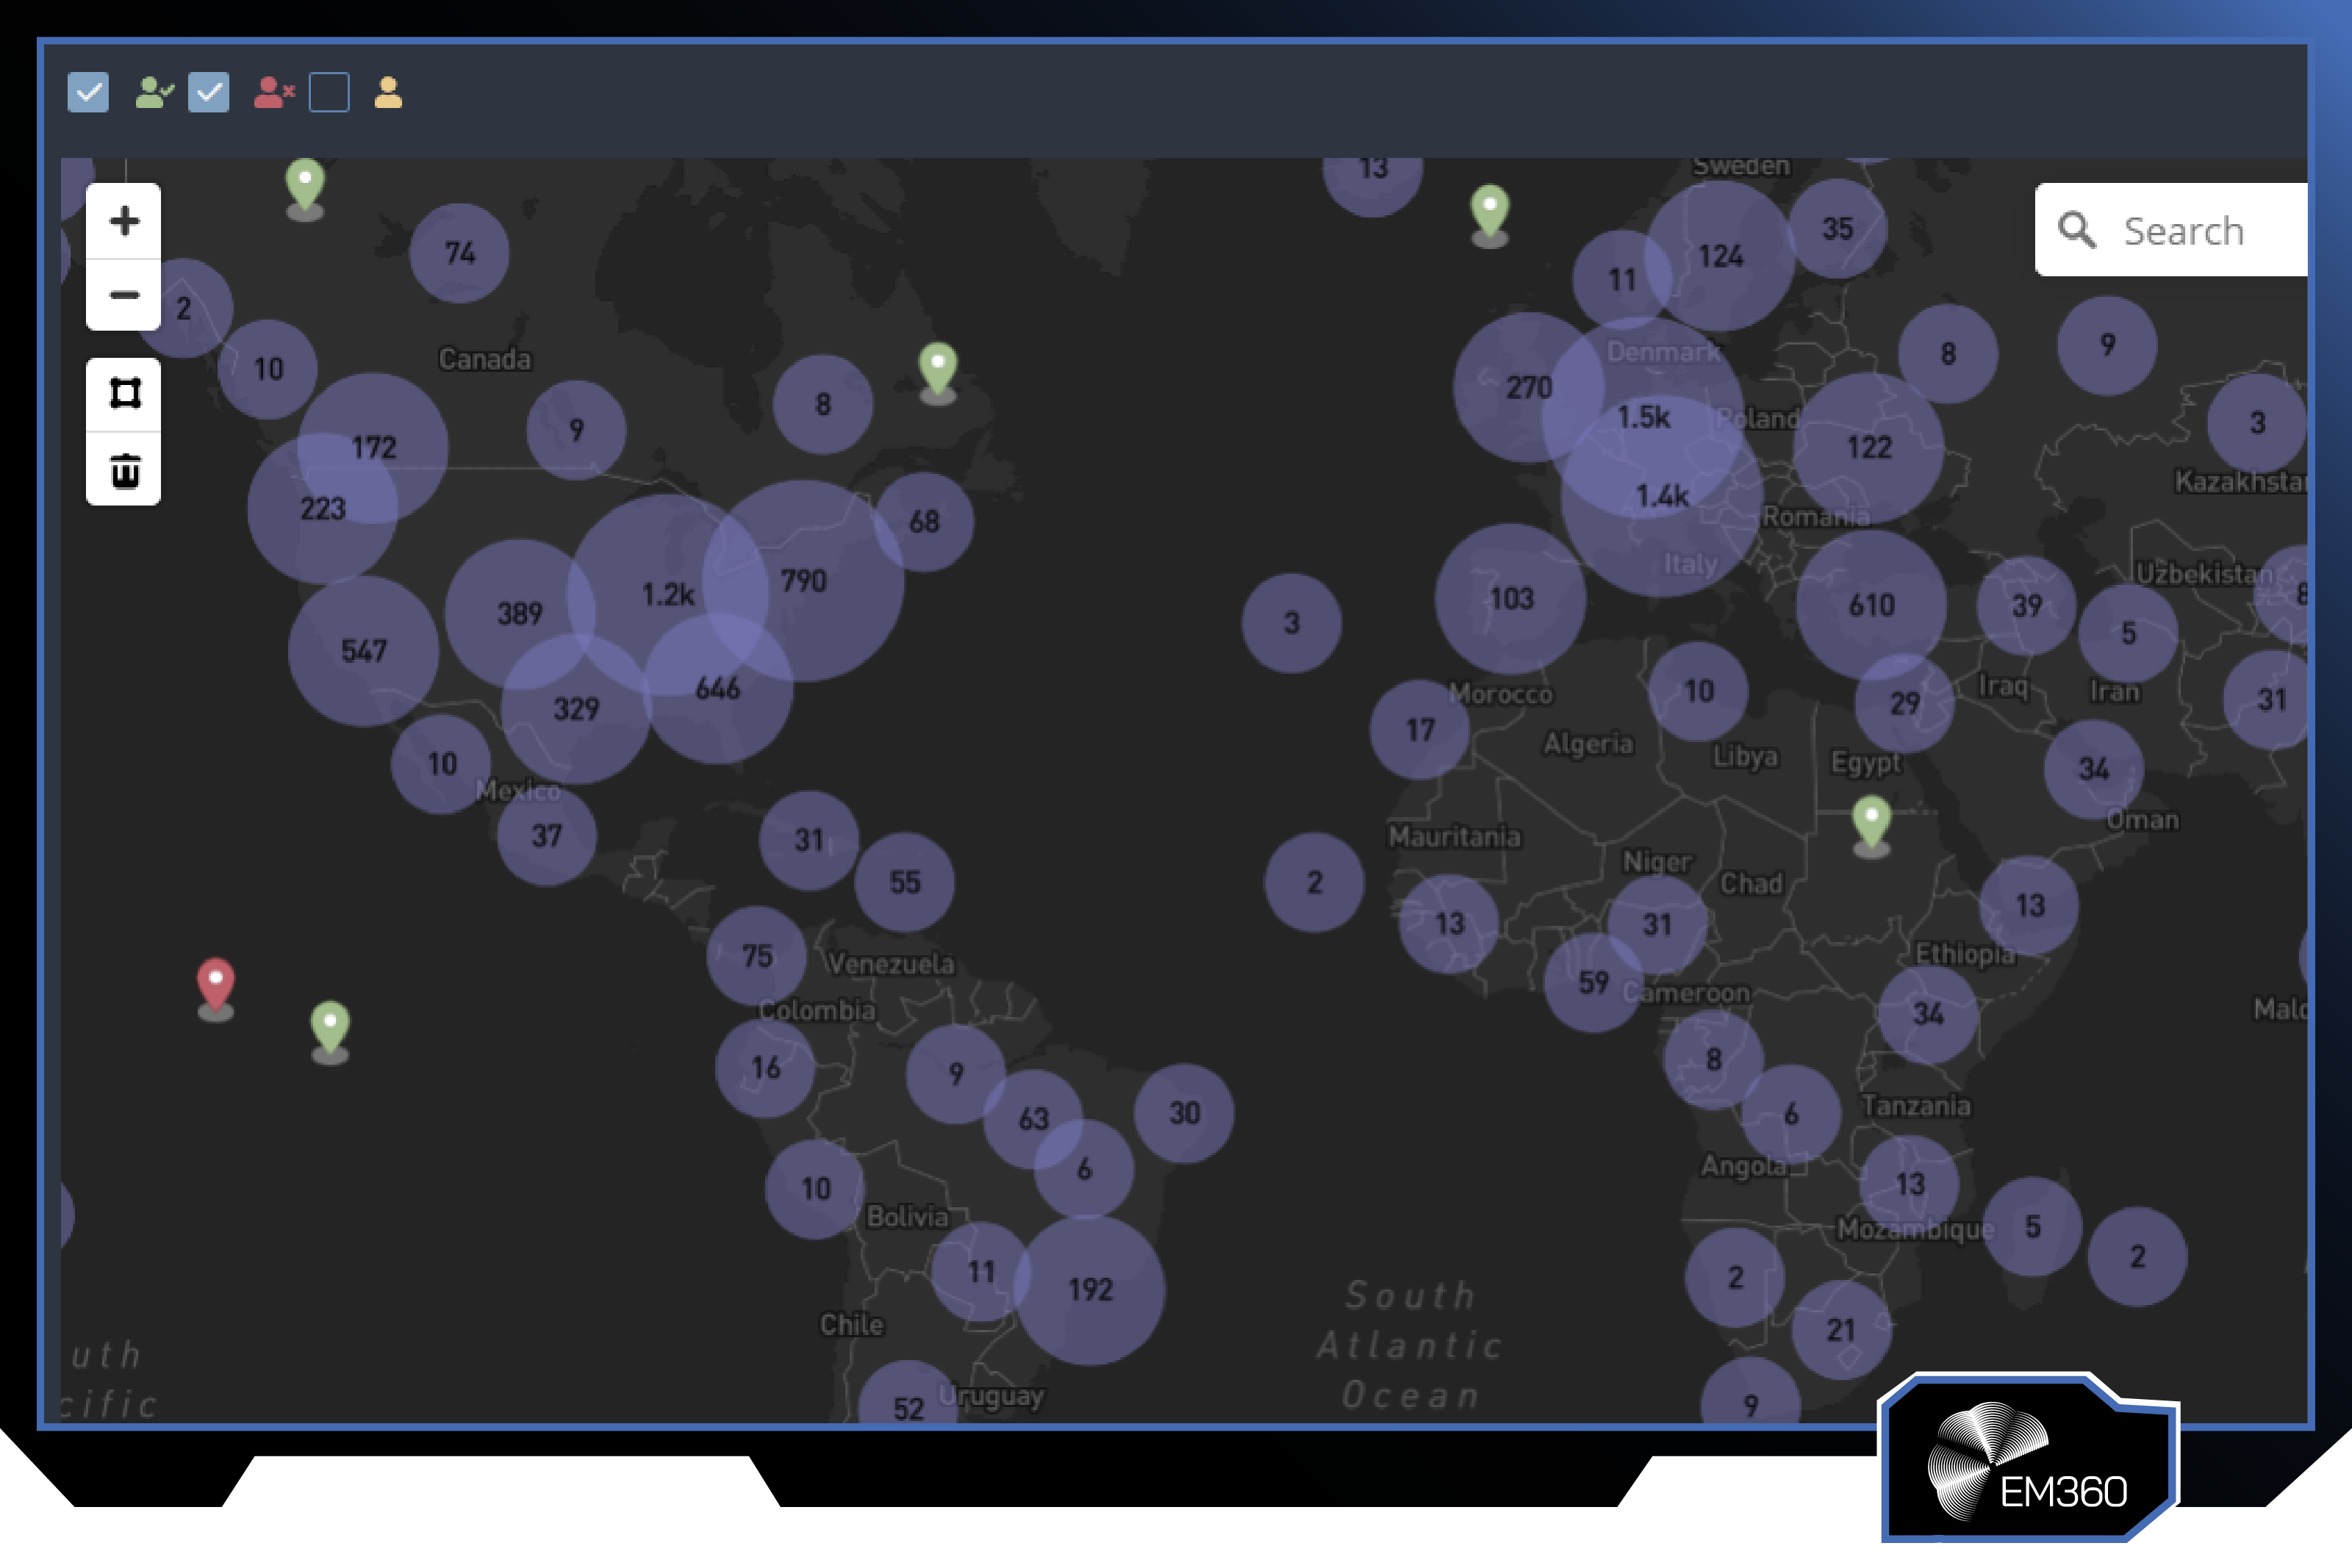
Task: Click green pin beside the red pin
Action: point(330,1030)
